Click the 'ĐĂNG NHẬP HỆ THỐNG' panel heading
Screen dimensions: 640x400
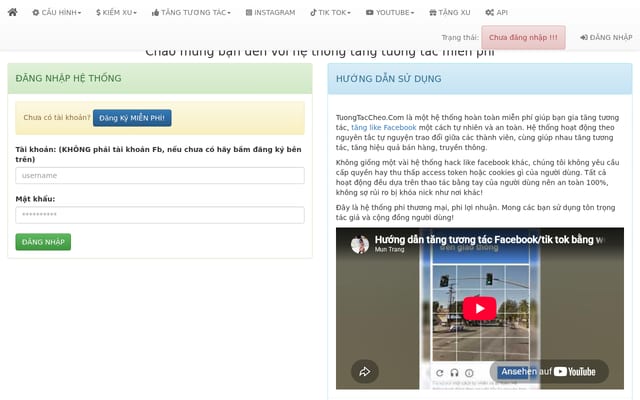point(69,78)
